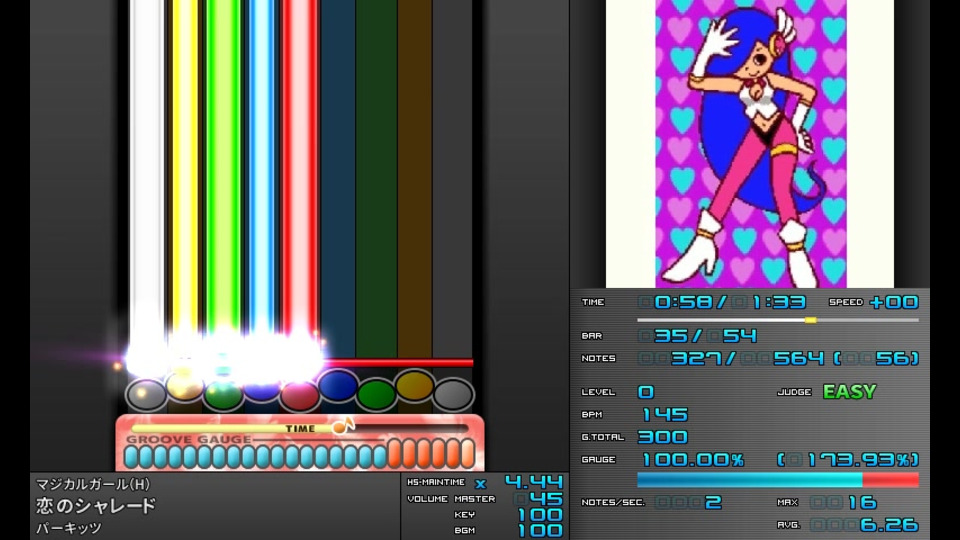The image size is (960, 540).
Task: Click the AVG. value 6.26
Action: [x=889, y=525]
